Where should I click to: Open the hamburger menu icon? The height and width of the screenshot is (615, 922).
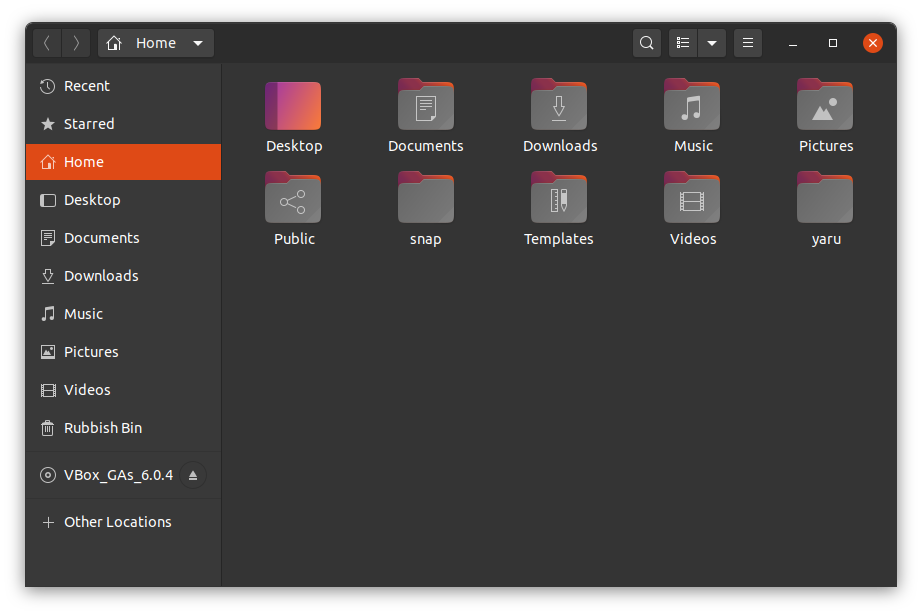(748, 43)
